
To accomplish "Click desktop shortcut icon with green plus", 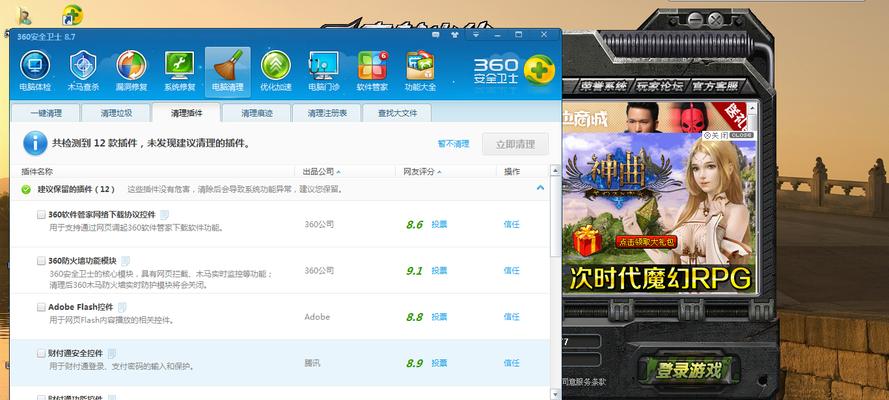I will (x=72, y=15).
